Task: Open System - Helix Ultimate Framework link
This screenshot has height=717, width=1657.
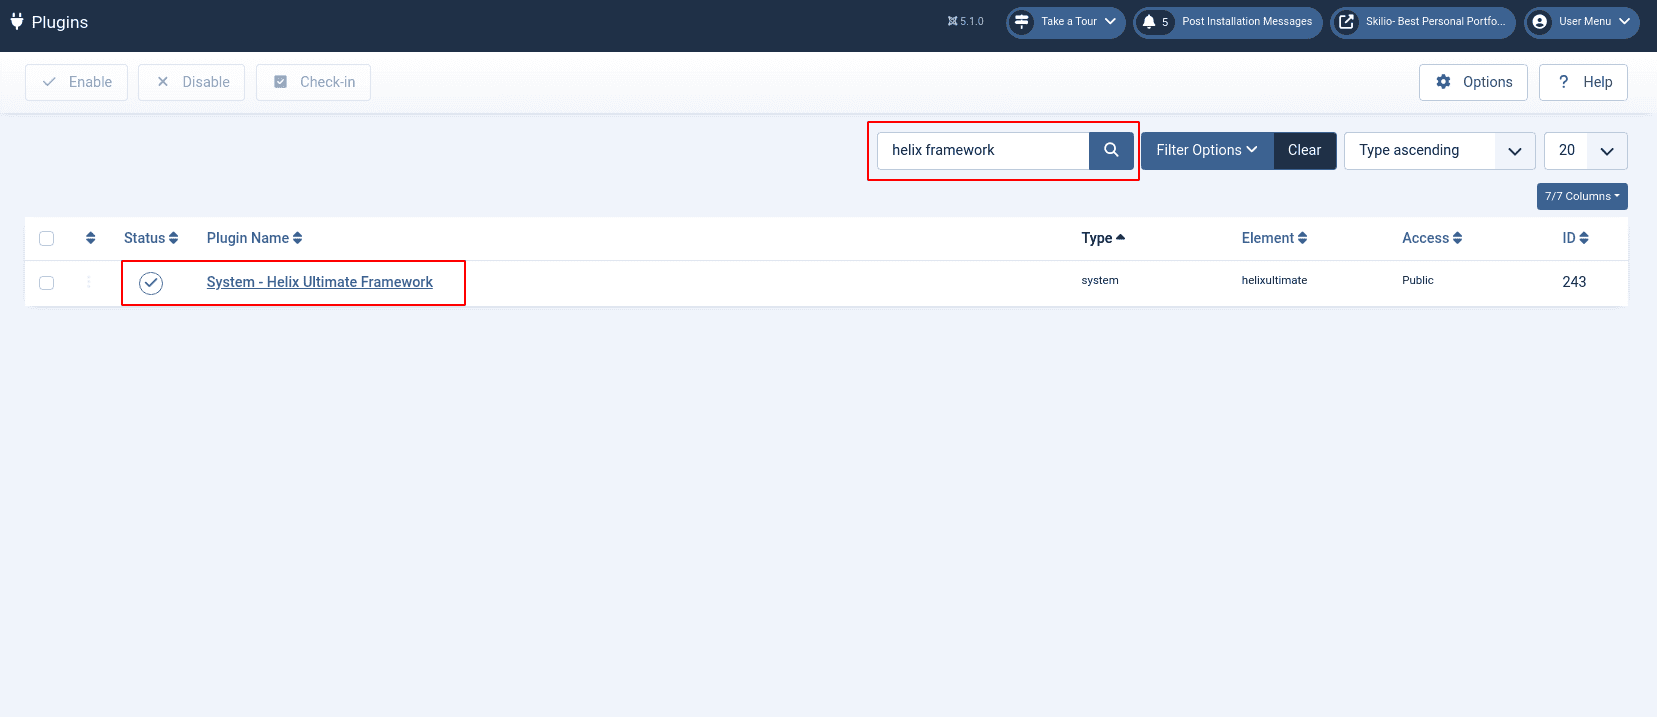Action: pyautogui.click(x=319, y=282)
